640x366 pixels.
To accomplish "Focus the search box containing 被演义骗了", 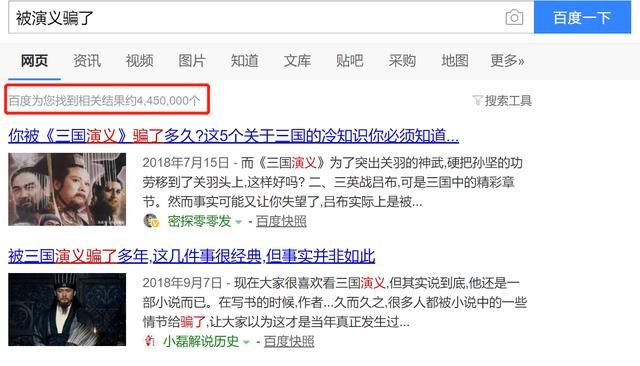I will point(271,18).
